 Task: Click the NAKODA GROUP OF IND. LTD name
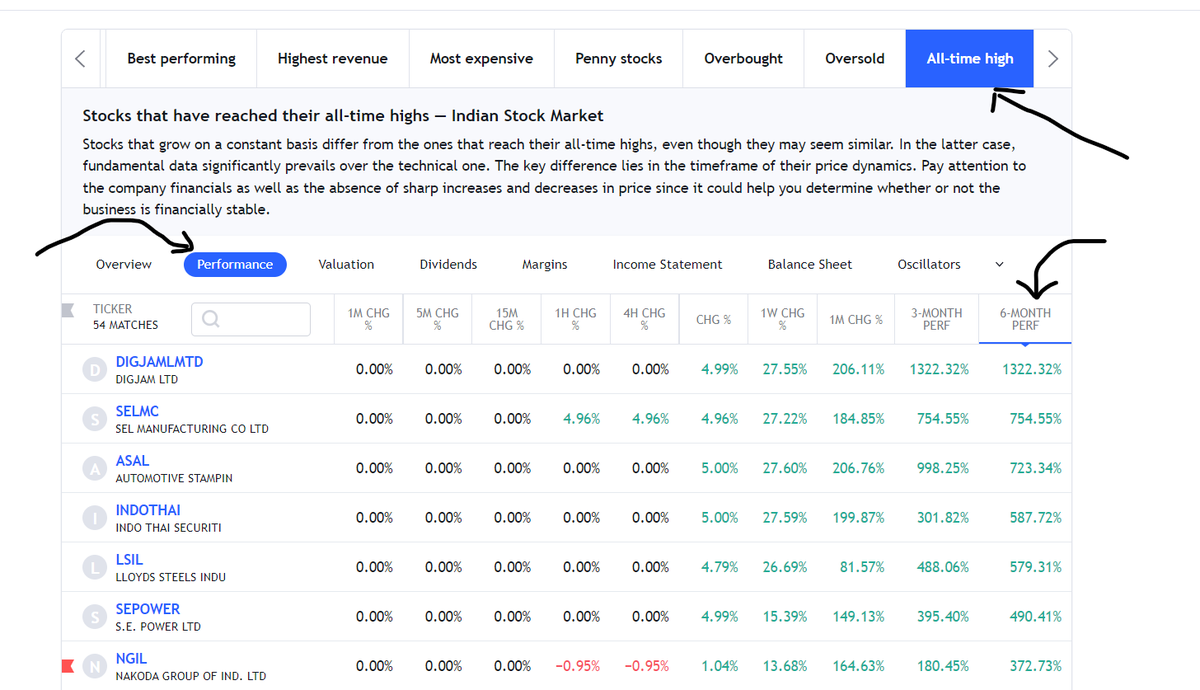[191, 676]
